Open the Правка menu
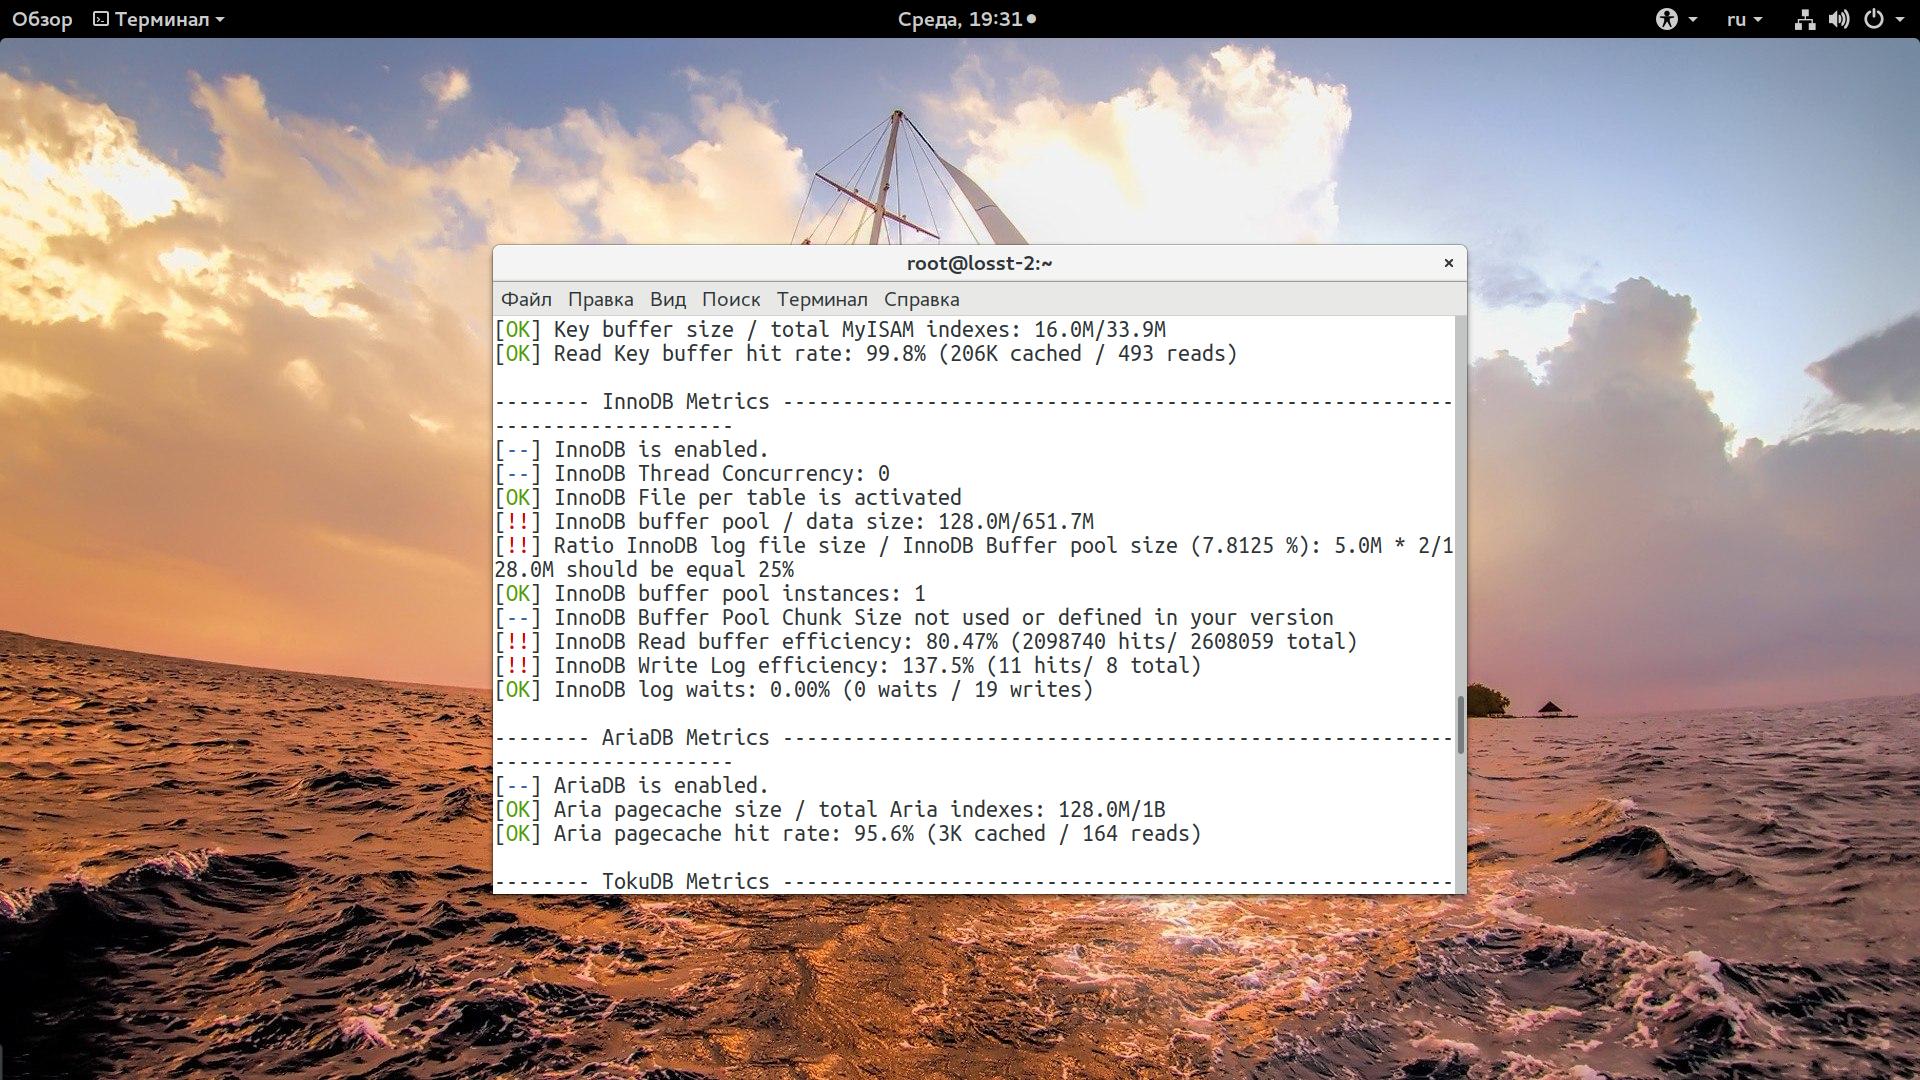The height and width of the screenshot is (1080, 1920). point(600,299)
